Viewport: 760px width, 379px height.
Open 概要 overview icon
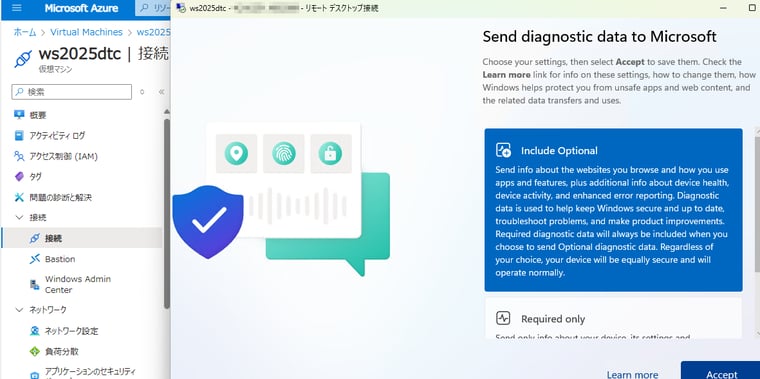[x=19, y=115]
